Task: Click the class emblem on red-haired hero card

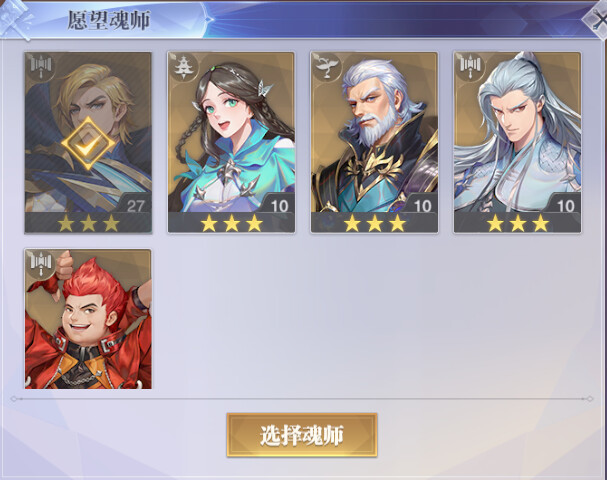Action: 41,264
